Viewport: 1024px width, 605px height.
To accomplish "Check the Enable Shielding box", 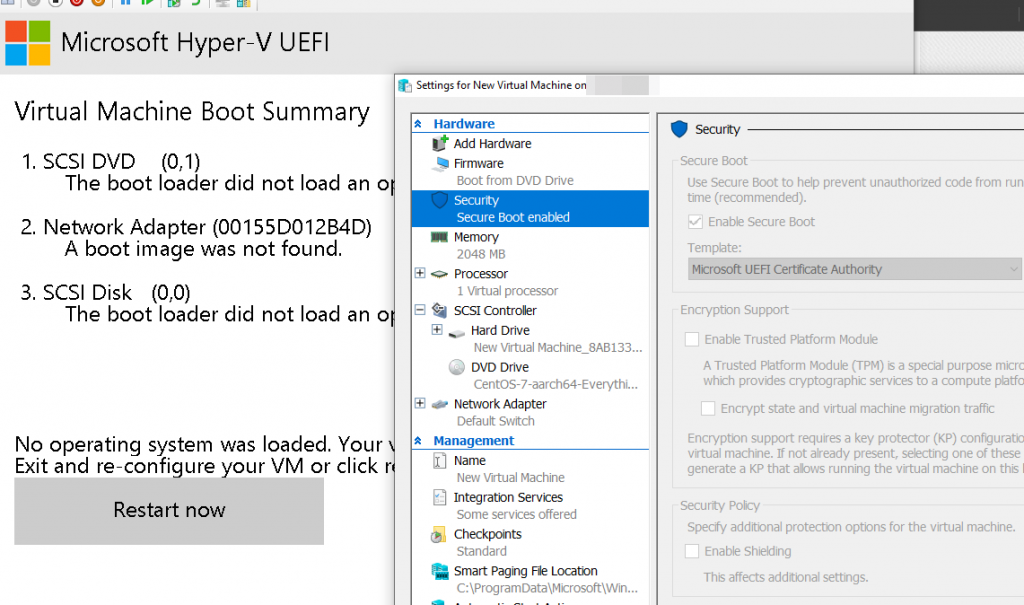I will (692, 551).
